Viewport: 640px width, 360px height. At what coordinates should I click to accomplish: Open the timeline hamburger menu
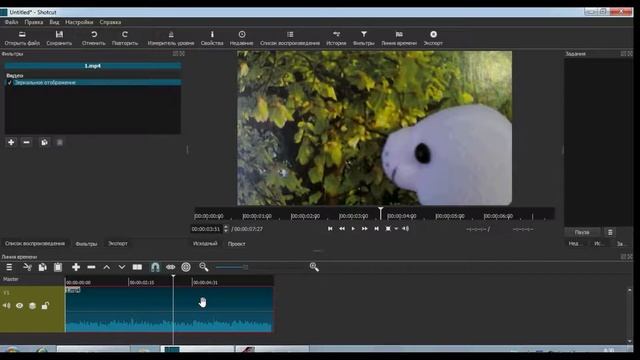9,267
